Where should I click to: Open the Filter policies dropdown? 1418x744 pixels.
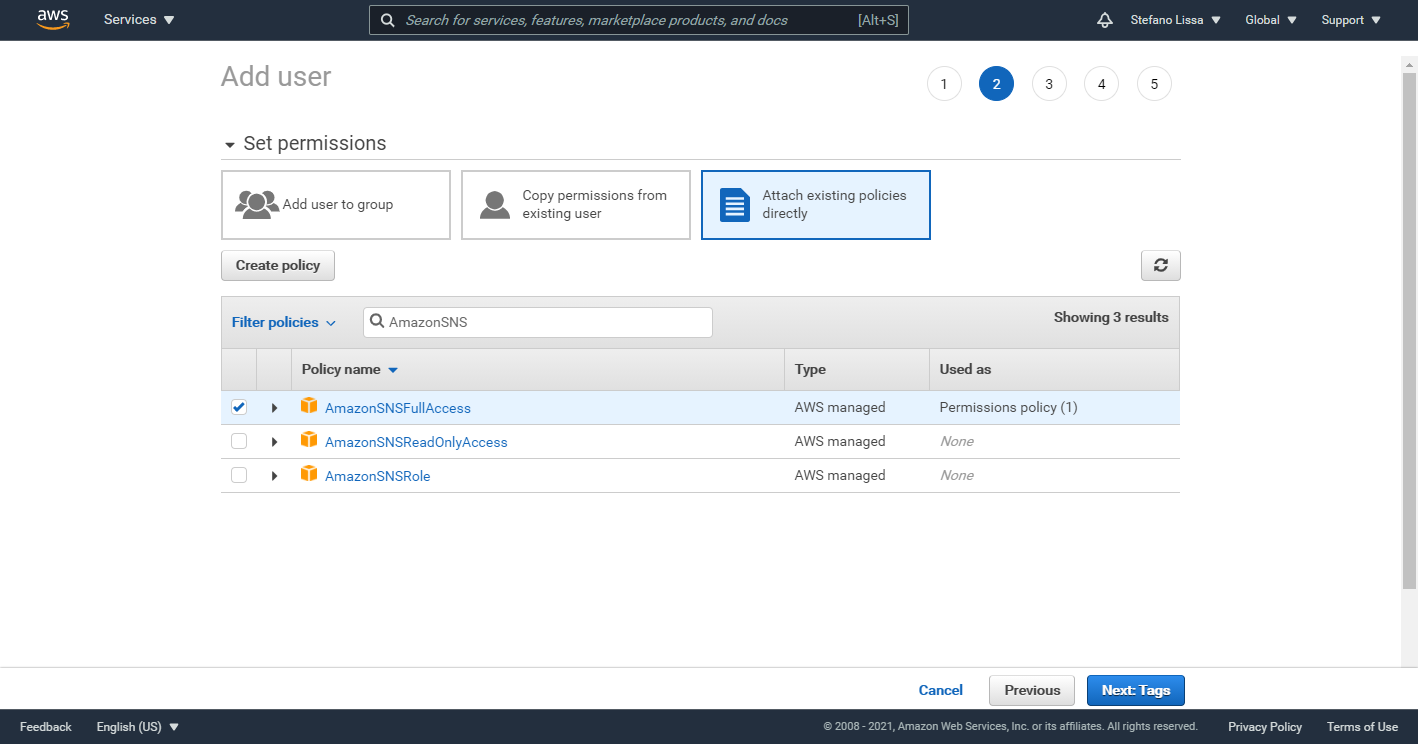tap(284, 322)
